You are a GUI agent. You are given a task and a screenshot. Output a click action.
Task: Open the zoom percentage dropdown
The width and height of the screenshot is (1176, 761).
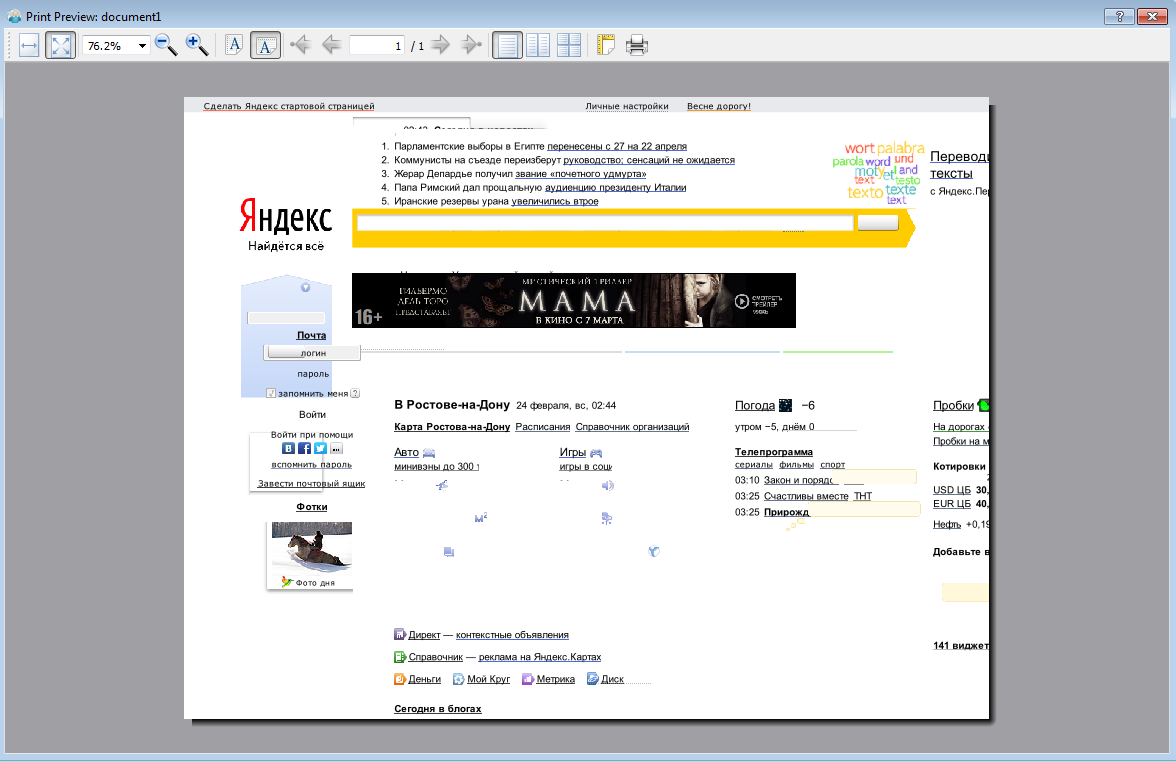142,46
